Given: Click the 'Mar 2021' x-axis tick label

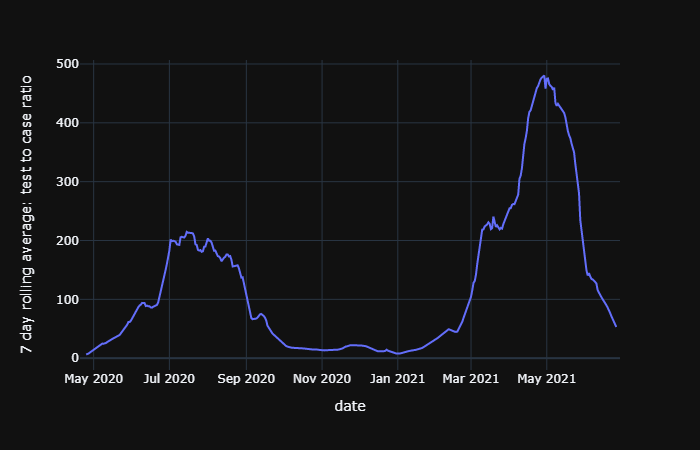Looking at the screenshot, I should pyautogui.click(x=471, y=379).
